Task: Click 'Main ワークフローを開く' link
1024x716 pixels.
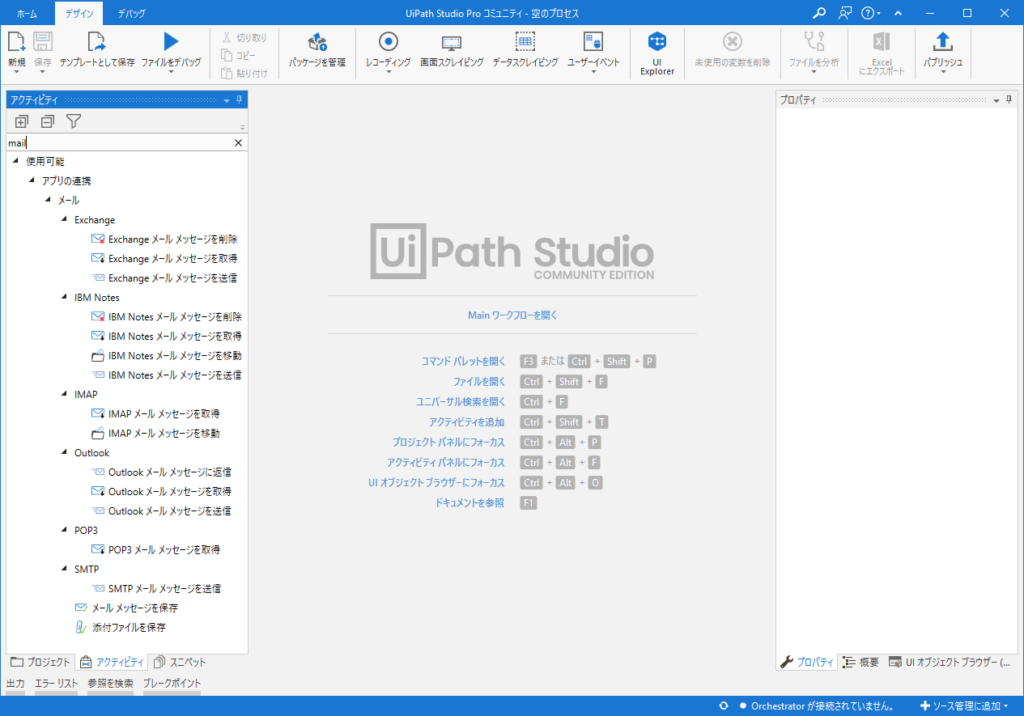Action: pyautogui.click(x=512, y=315)
